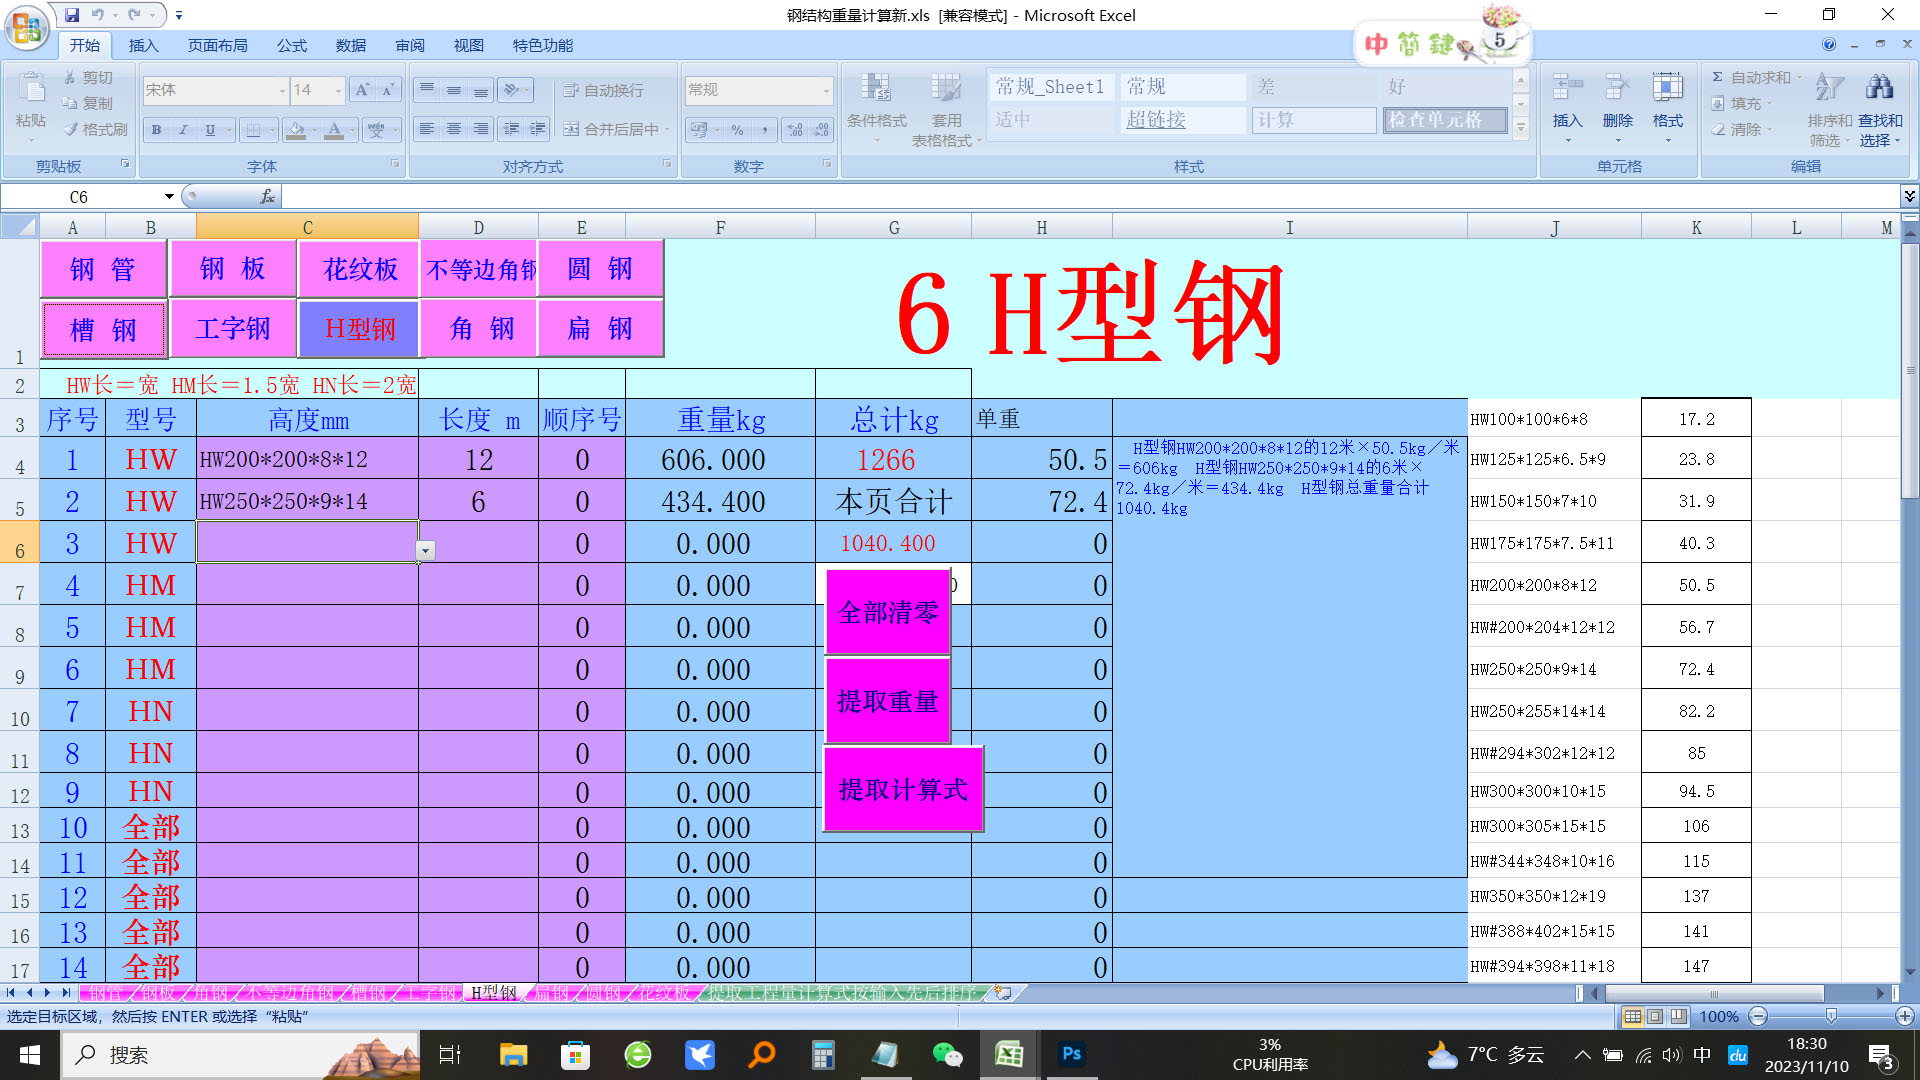This screenshot has width=1920, height=1080.
Task: Click the Delete cells (删除) icon
Action: tap(1617, 88)
